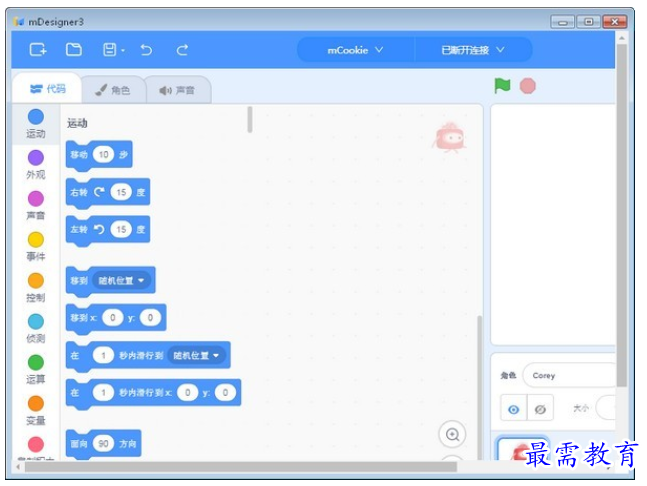The image size is (647, 486).
Task: Redo the last action
Action: click(x=182, y=50)
